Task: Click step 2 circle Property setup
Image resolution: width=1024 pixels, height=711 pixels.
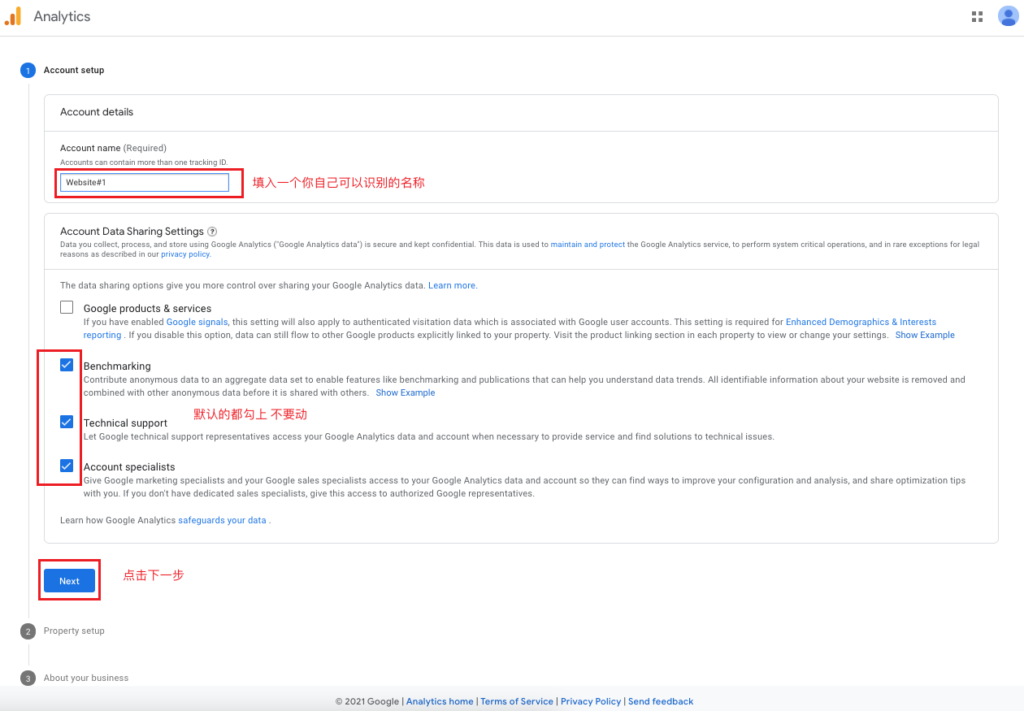Action: pos(28,631)
